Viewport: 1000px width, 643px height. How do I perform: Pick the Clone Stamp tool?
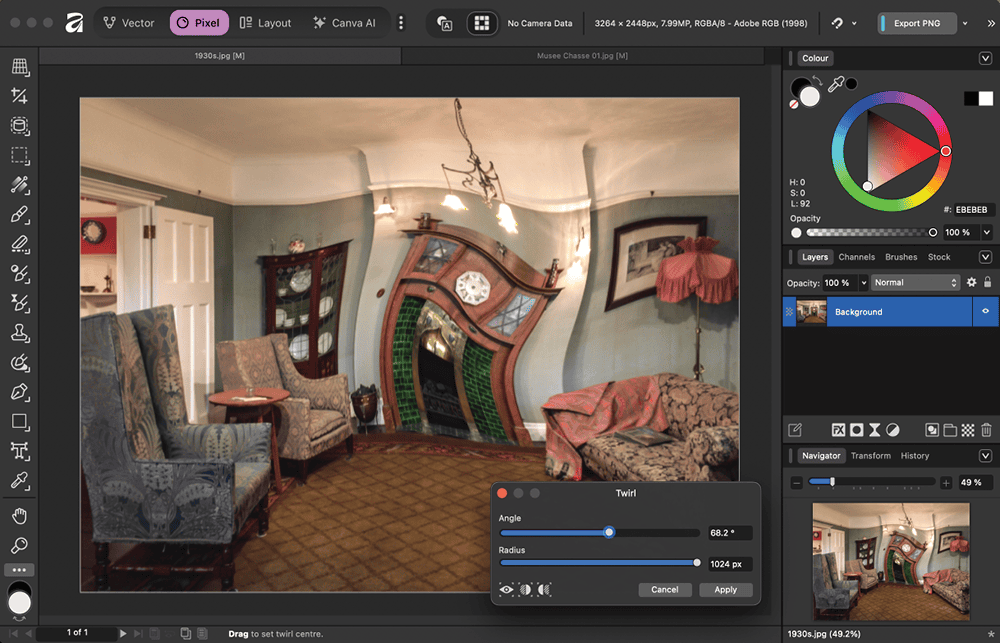coord(19,333)
